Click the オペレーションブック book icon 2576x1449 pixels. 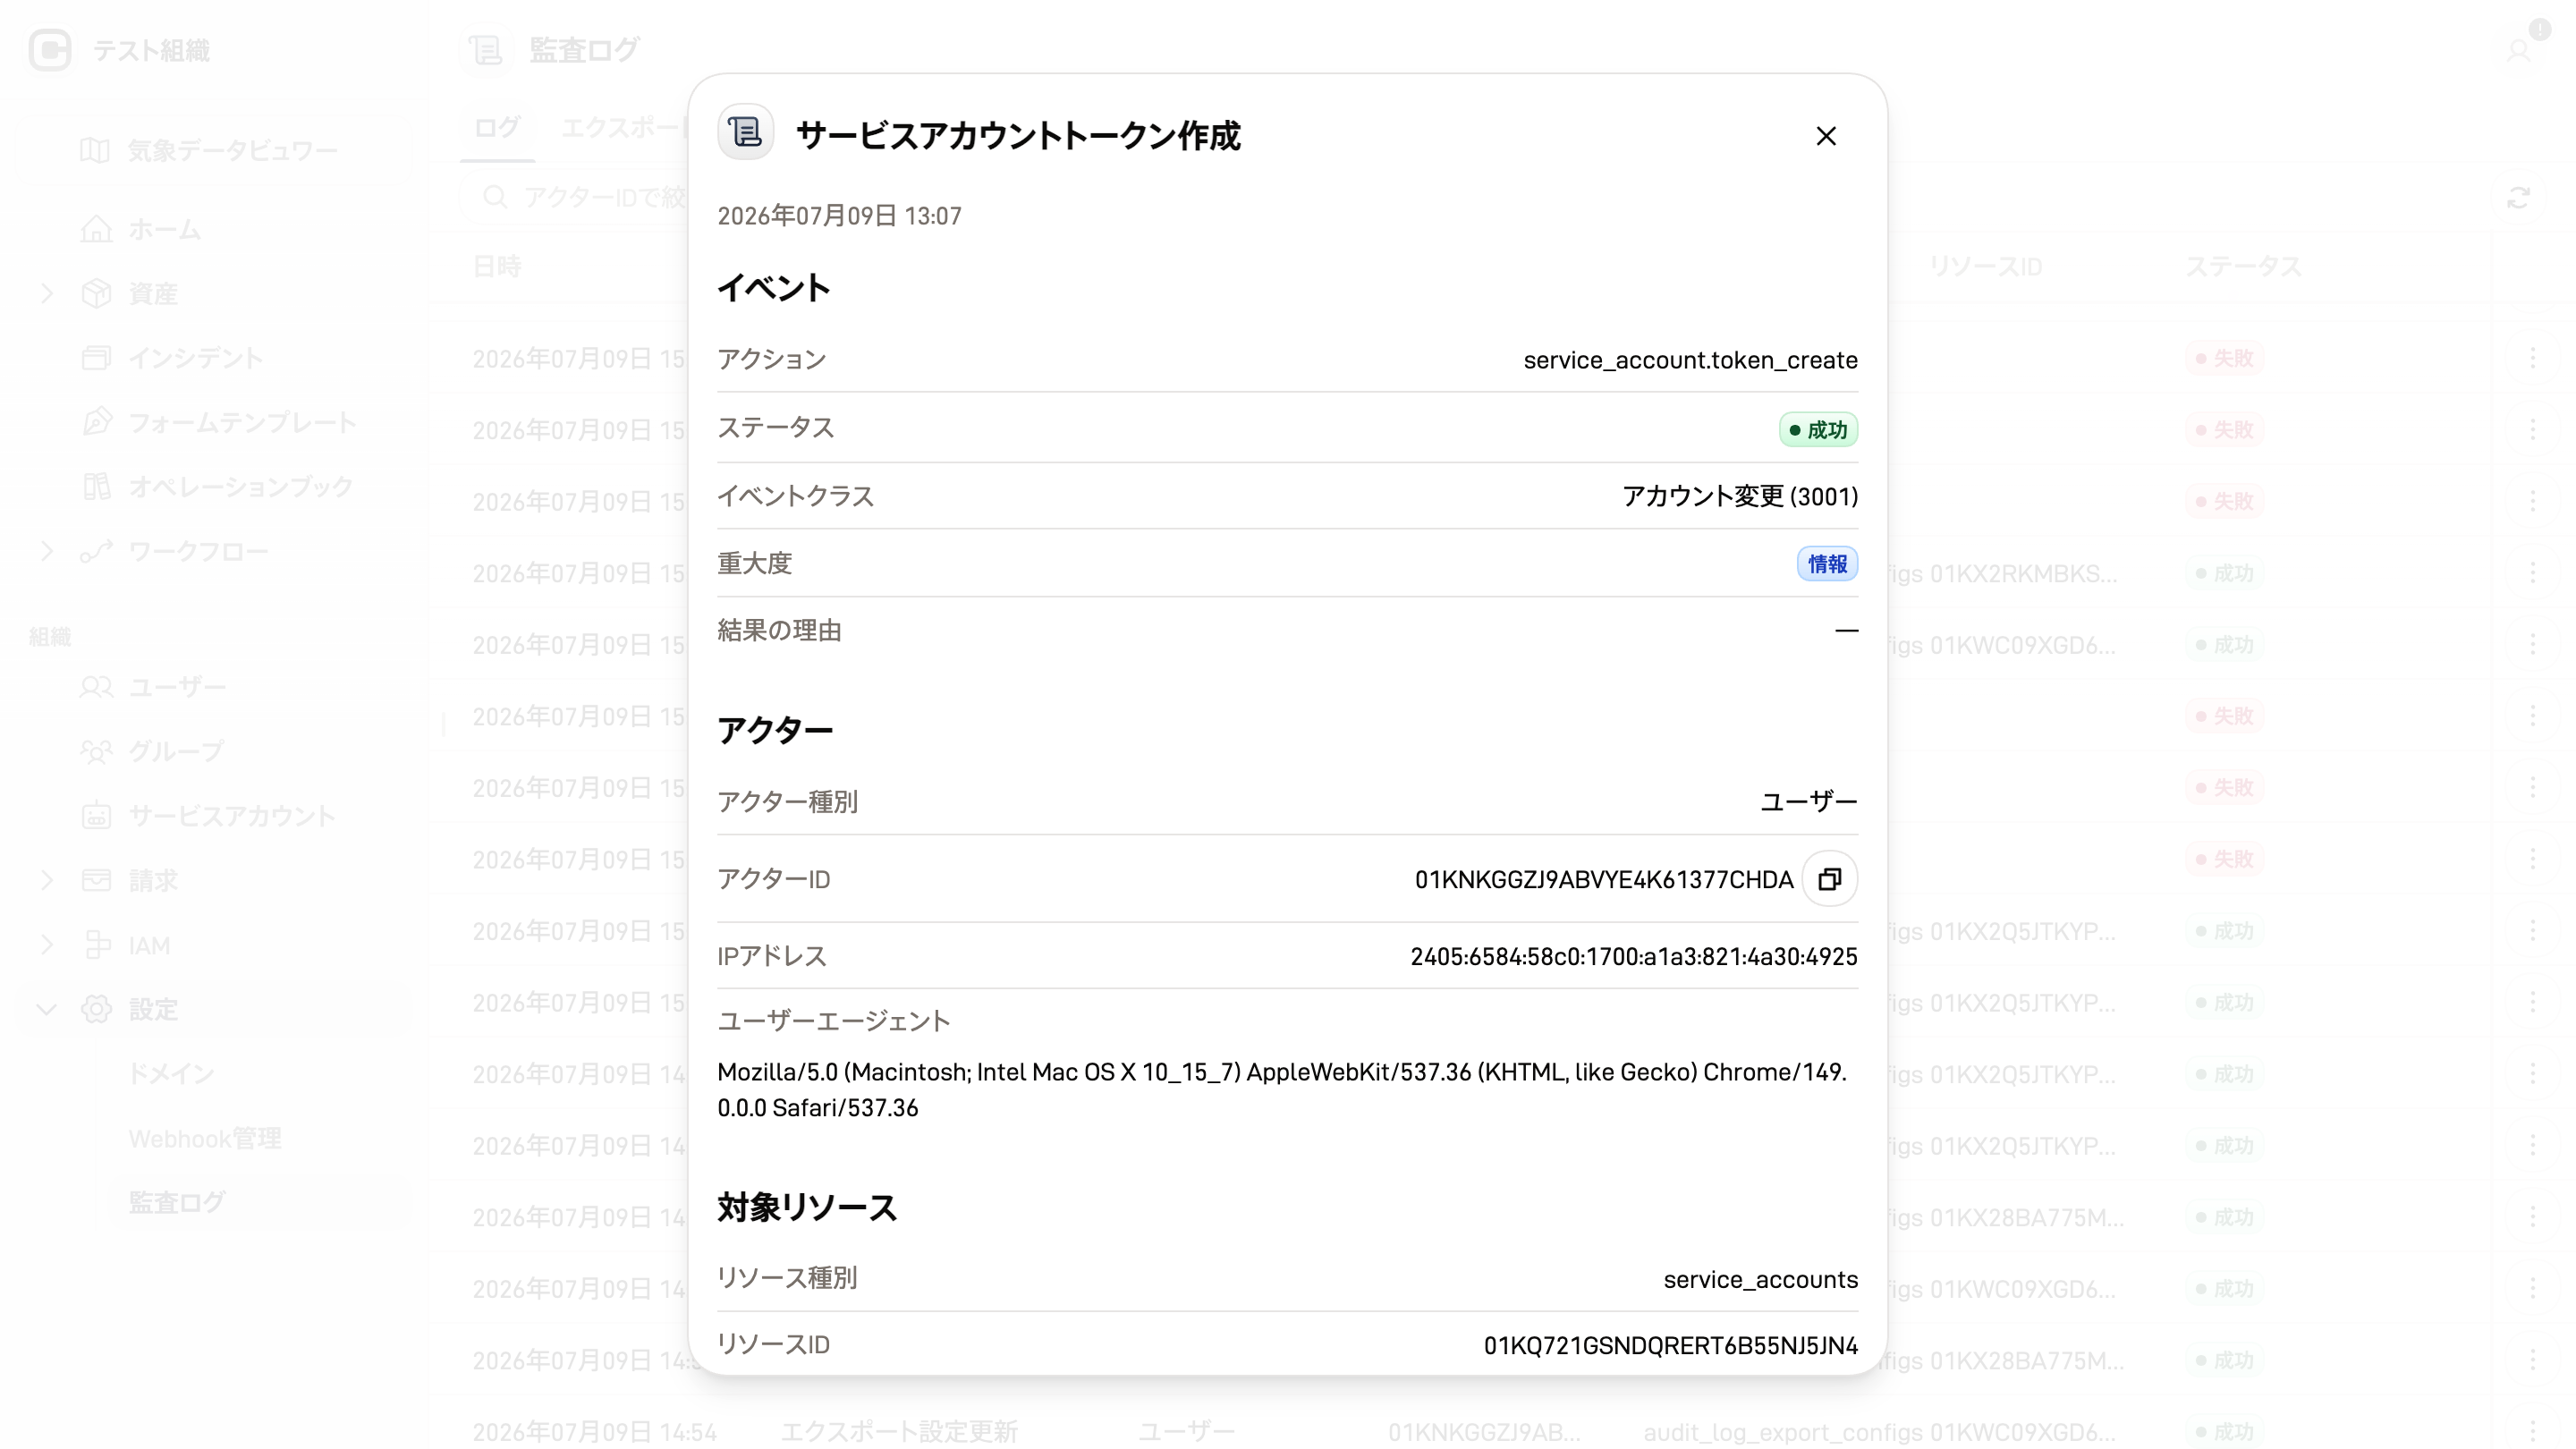[x=96, y=486]
